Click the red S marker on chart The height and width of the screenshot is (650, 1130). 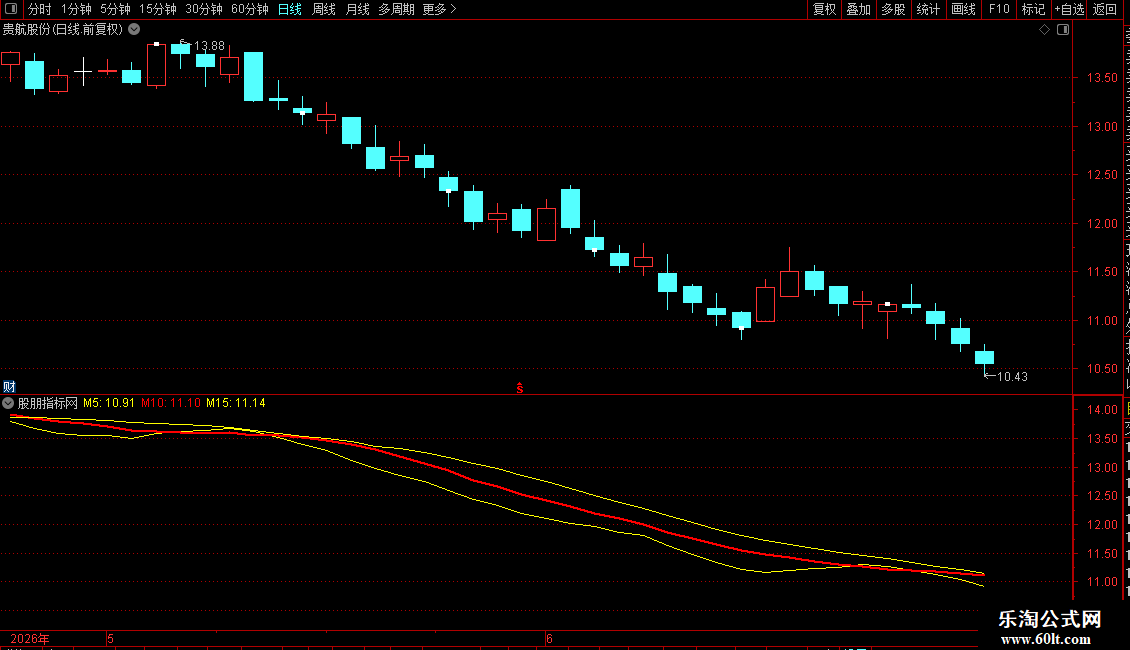tap(520, 388)
